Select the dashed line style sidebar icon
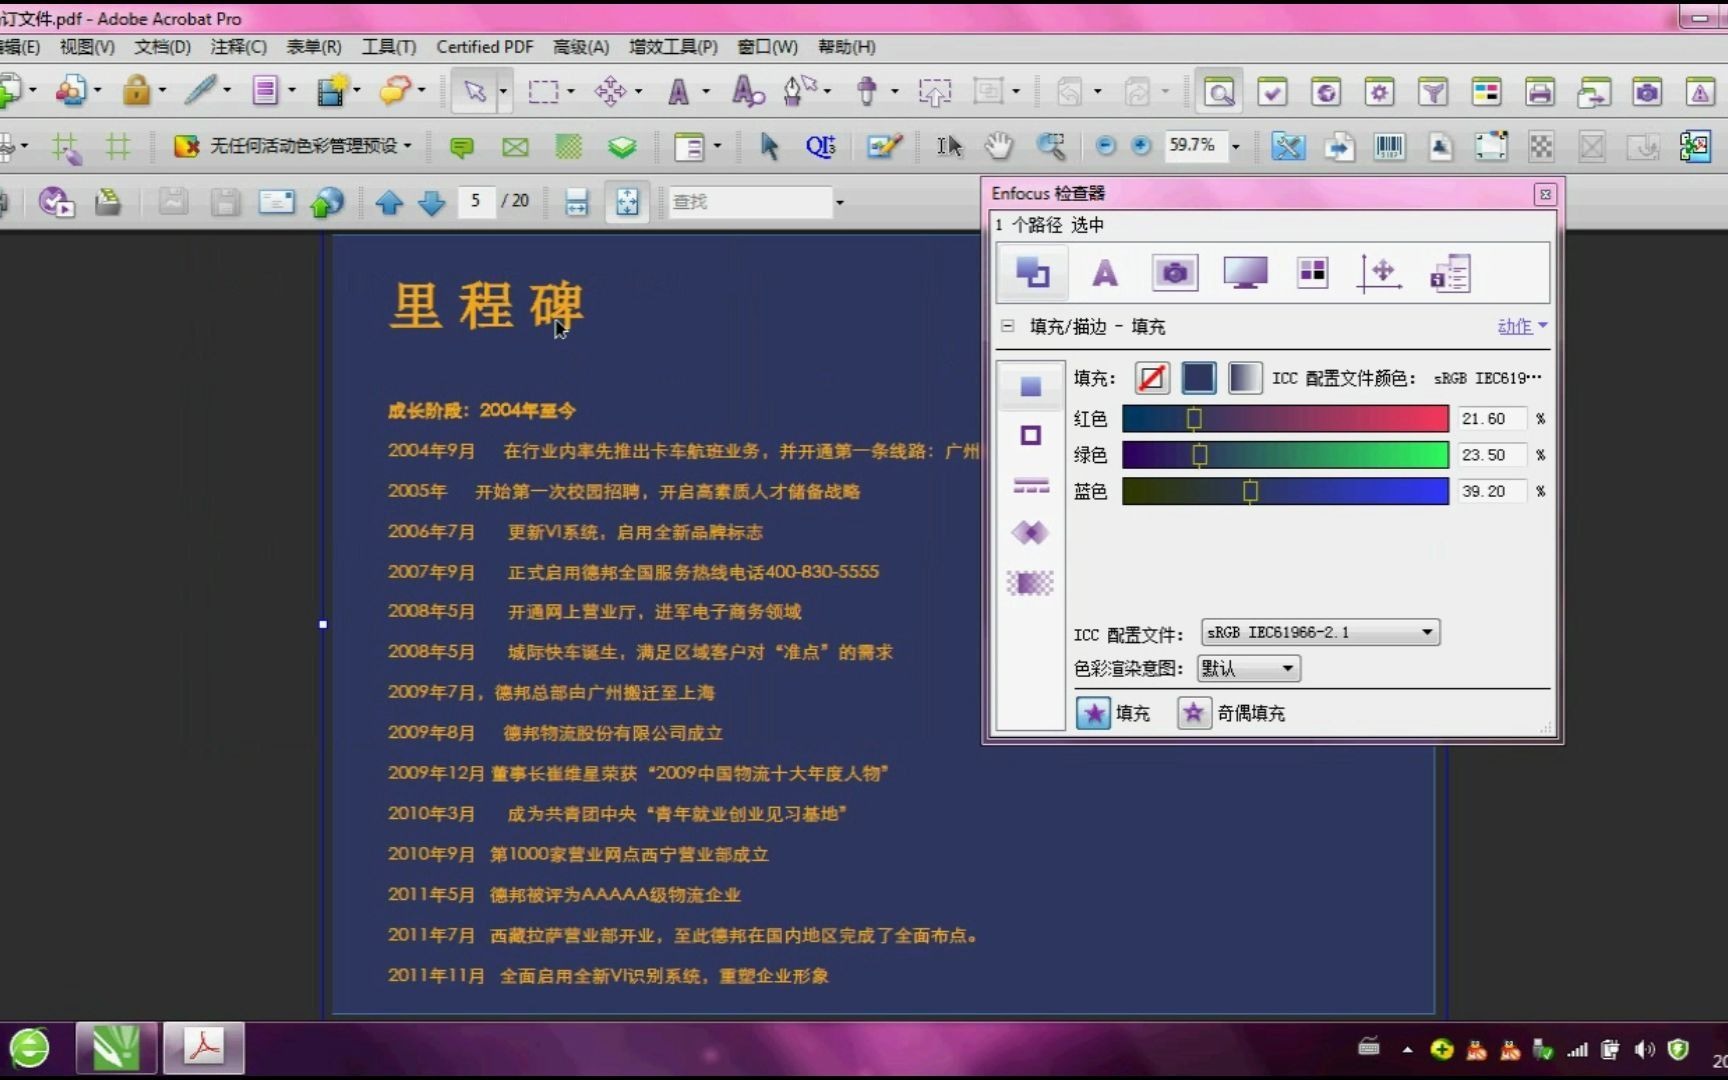The height and width of the screenshot is (1080, 1728). pos(1030,485)
